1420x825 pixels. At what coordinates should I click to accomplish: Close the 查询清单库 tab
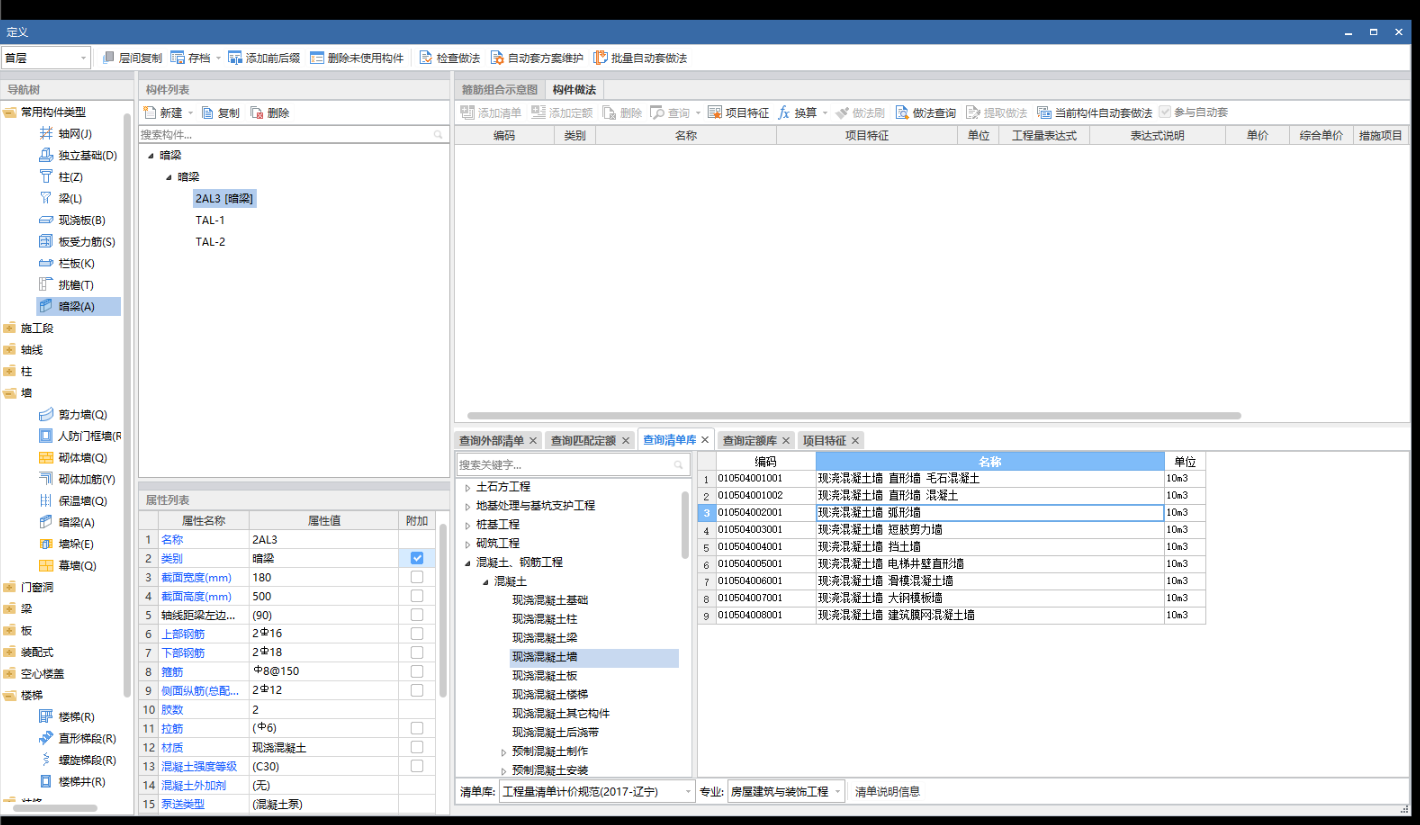[705, 439]
